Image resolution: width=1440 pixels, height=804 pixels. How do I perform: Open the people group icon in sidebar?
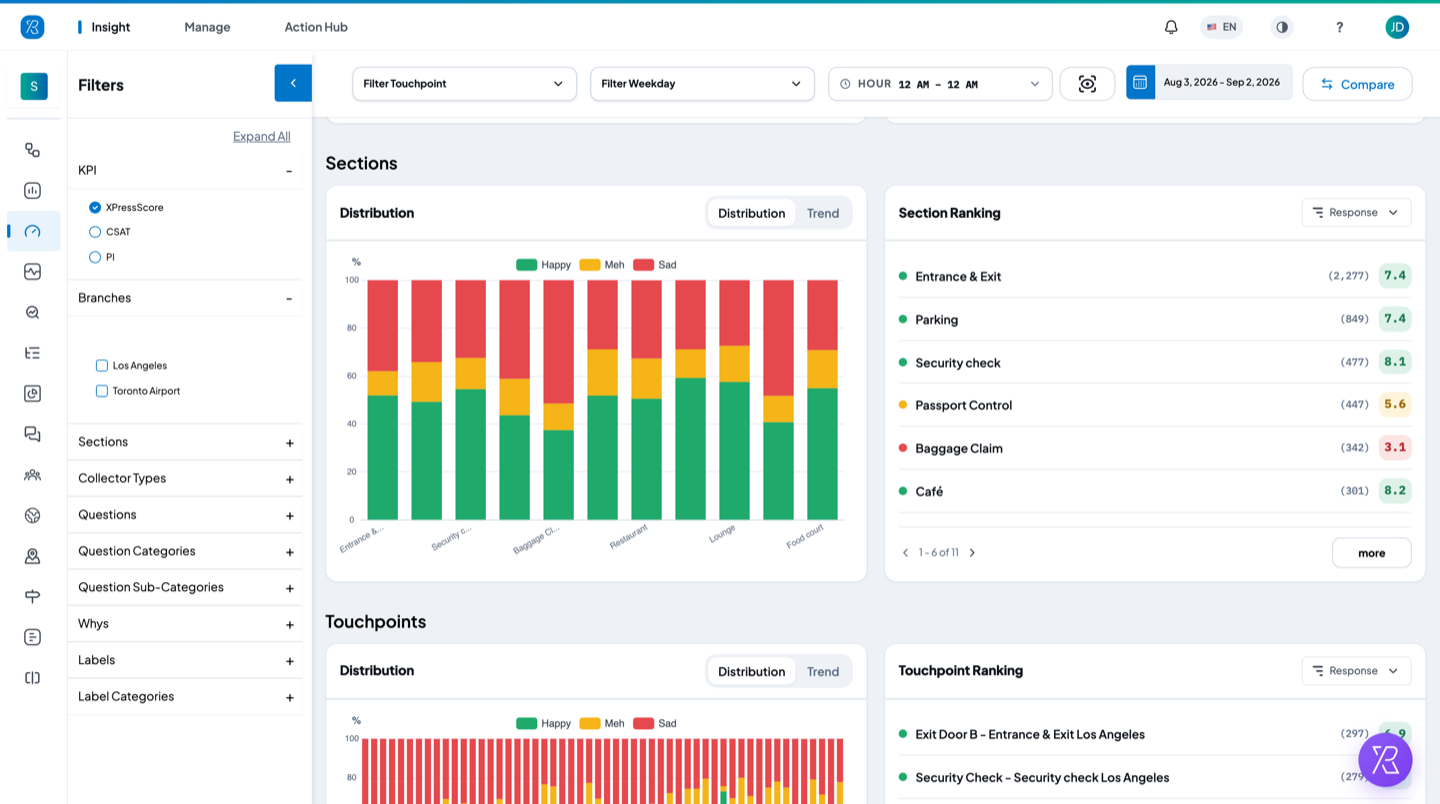click(x=33, y=475)
